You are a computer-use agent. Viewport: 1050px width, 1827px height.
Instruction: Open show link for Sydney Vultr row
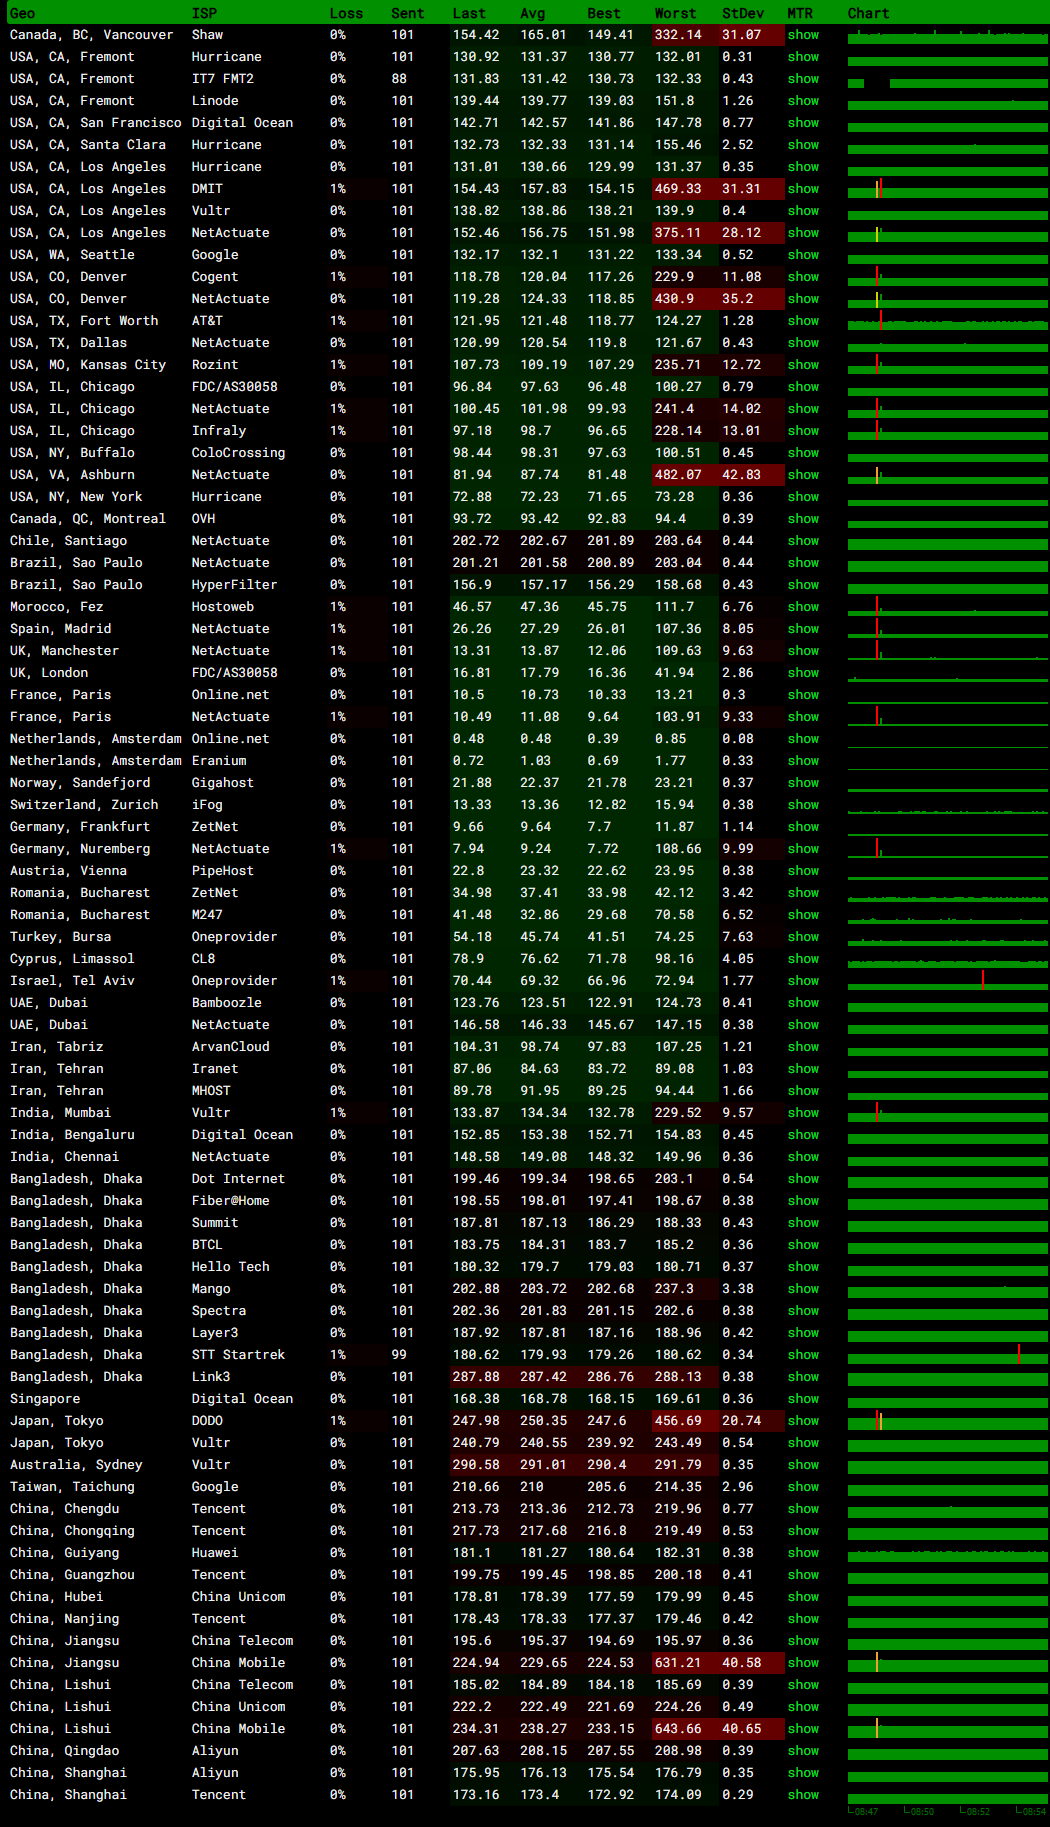point(802,1465)
